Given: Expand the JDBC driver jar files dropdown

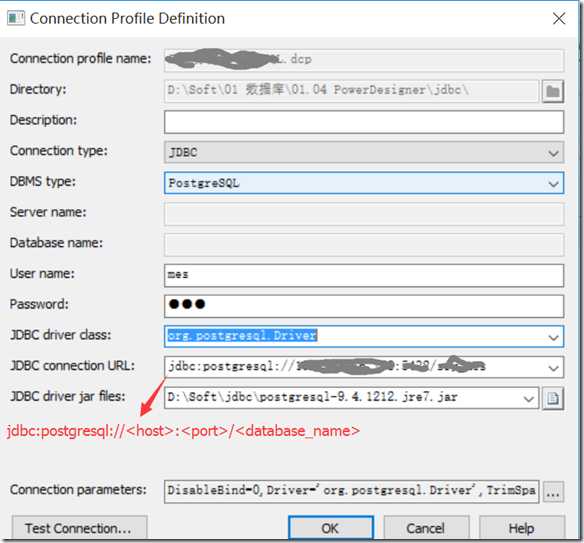Looking at the screenshot, I should 528,399.
